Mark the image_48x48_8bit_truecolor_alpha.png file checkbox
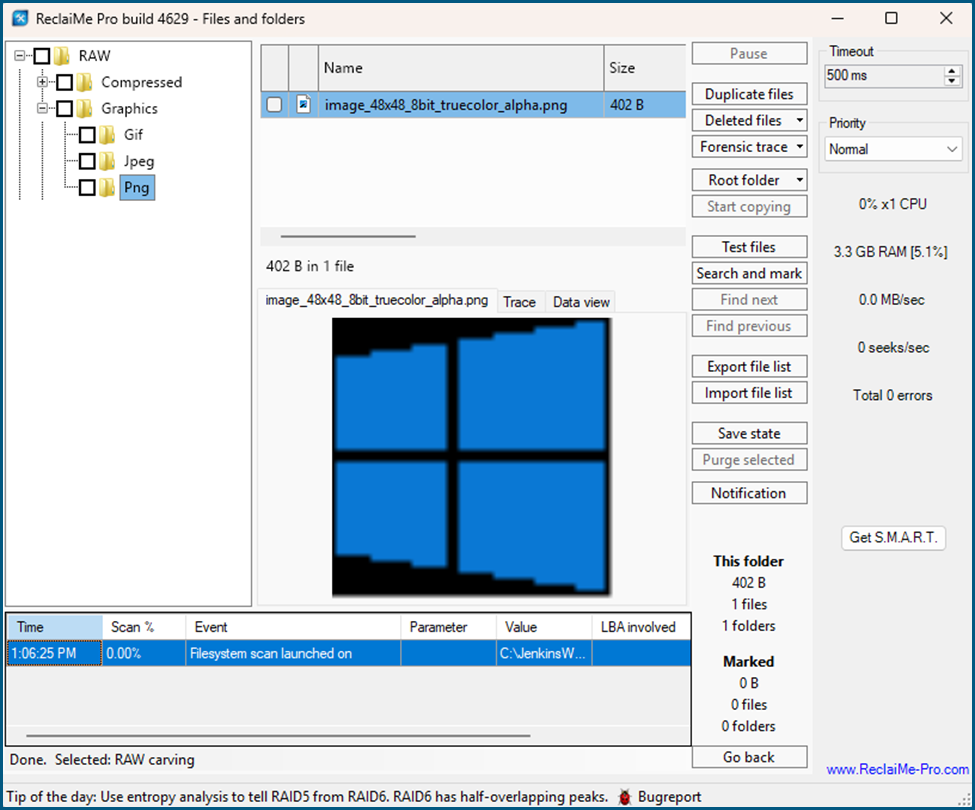The height and width of the screenshot is (810, 975). 274,104
